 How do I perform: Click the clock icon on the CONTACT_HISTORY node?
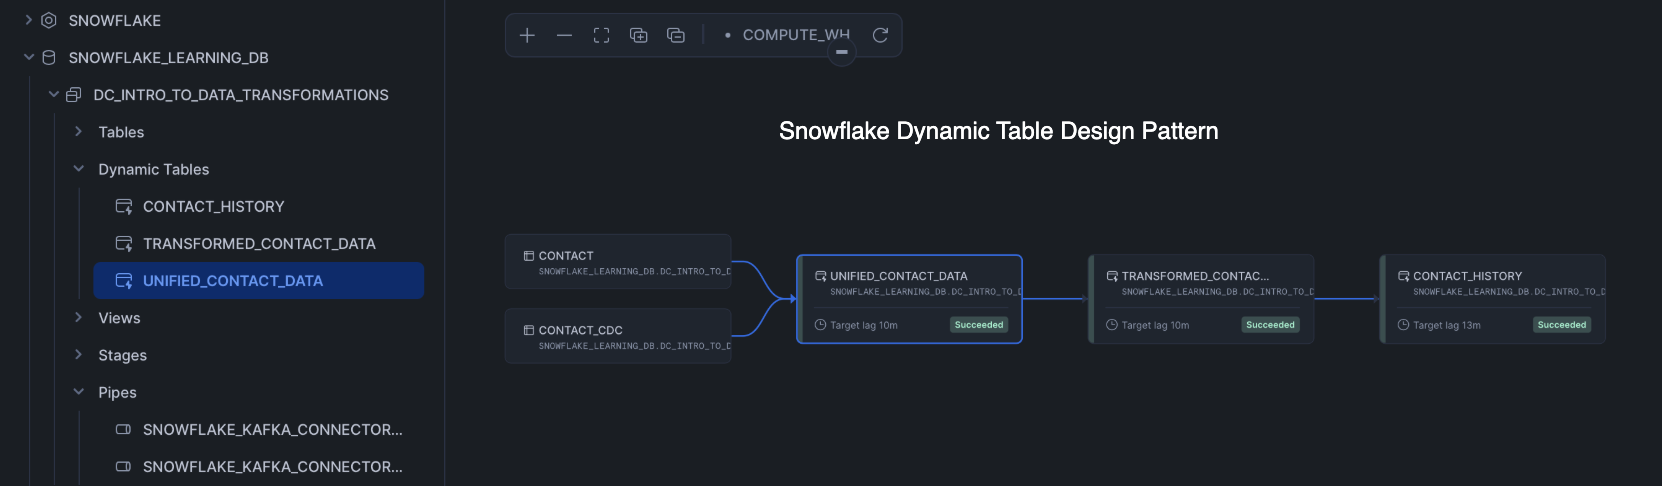pos(1403,325)
